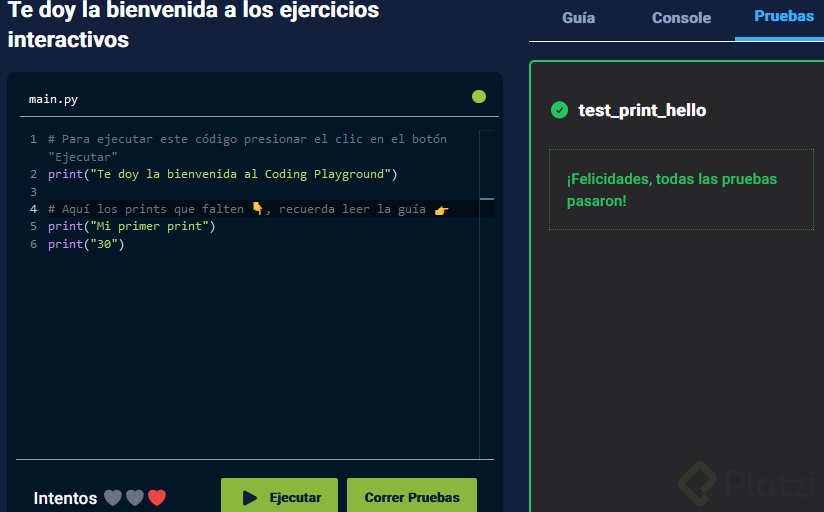Click the green status dot beside main.py
The width and height of the screenshot is (824, 512).
click(479, 97)
